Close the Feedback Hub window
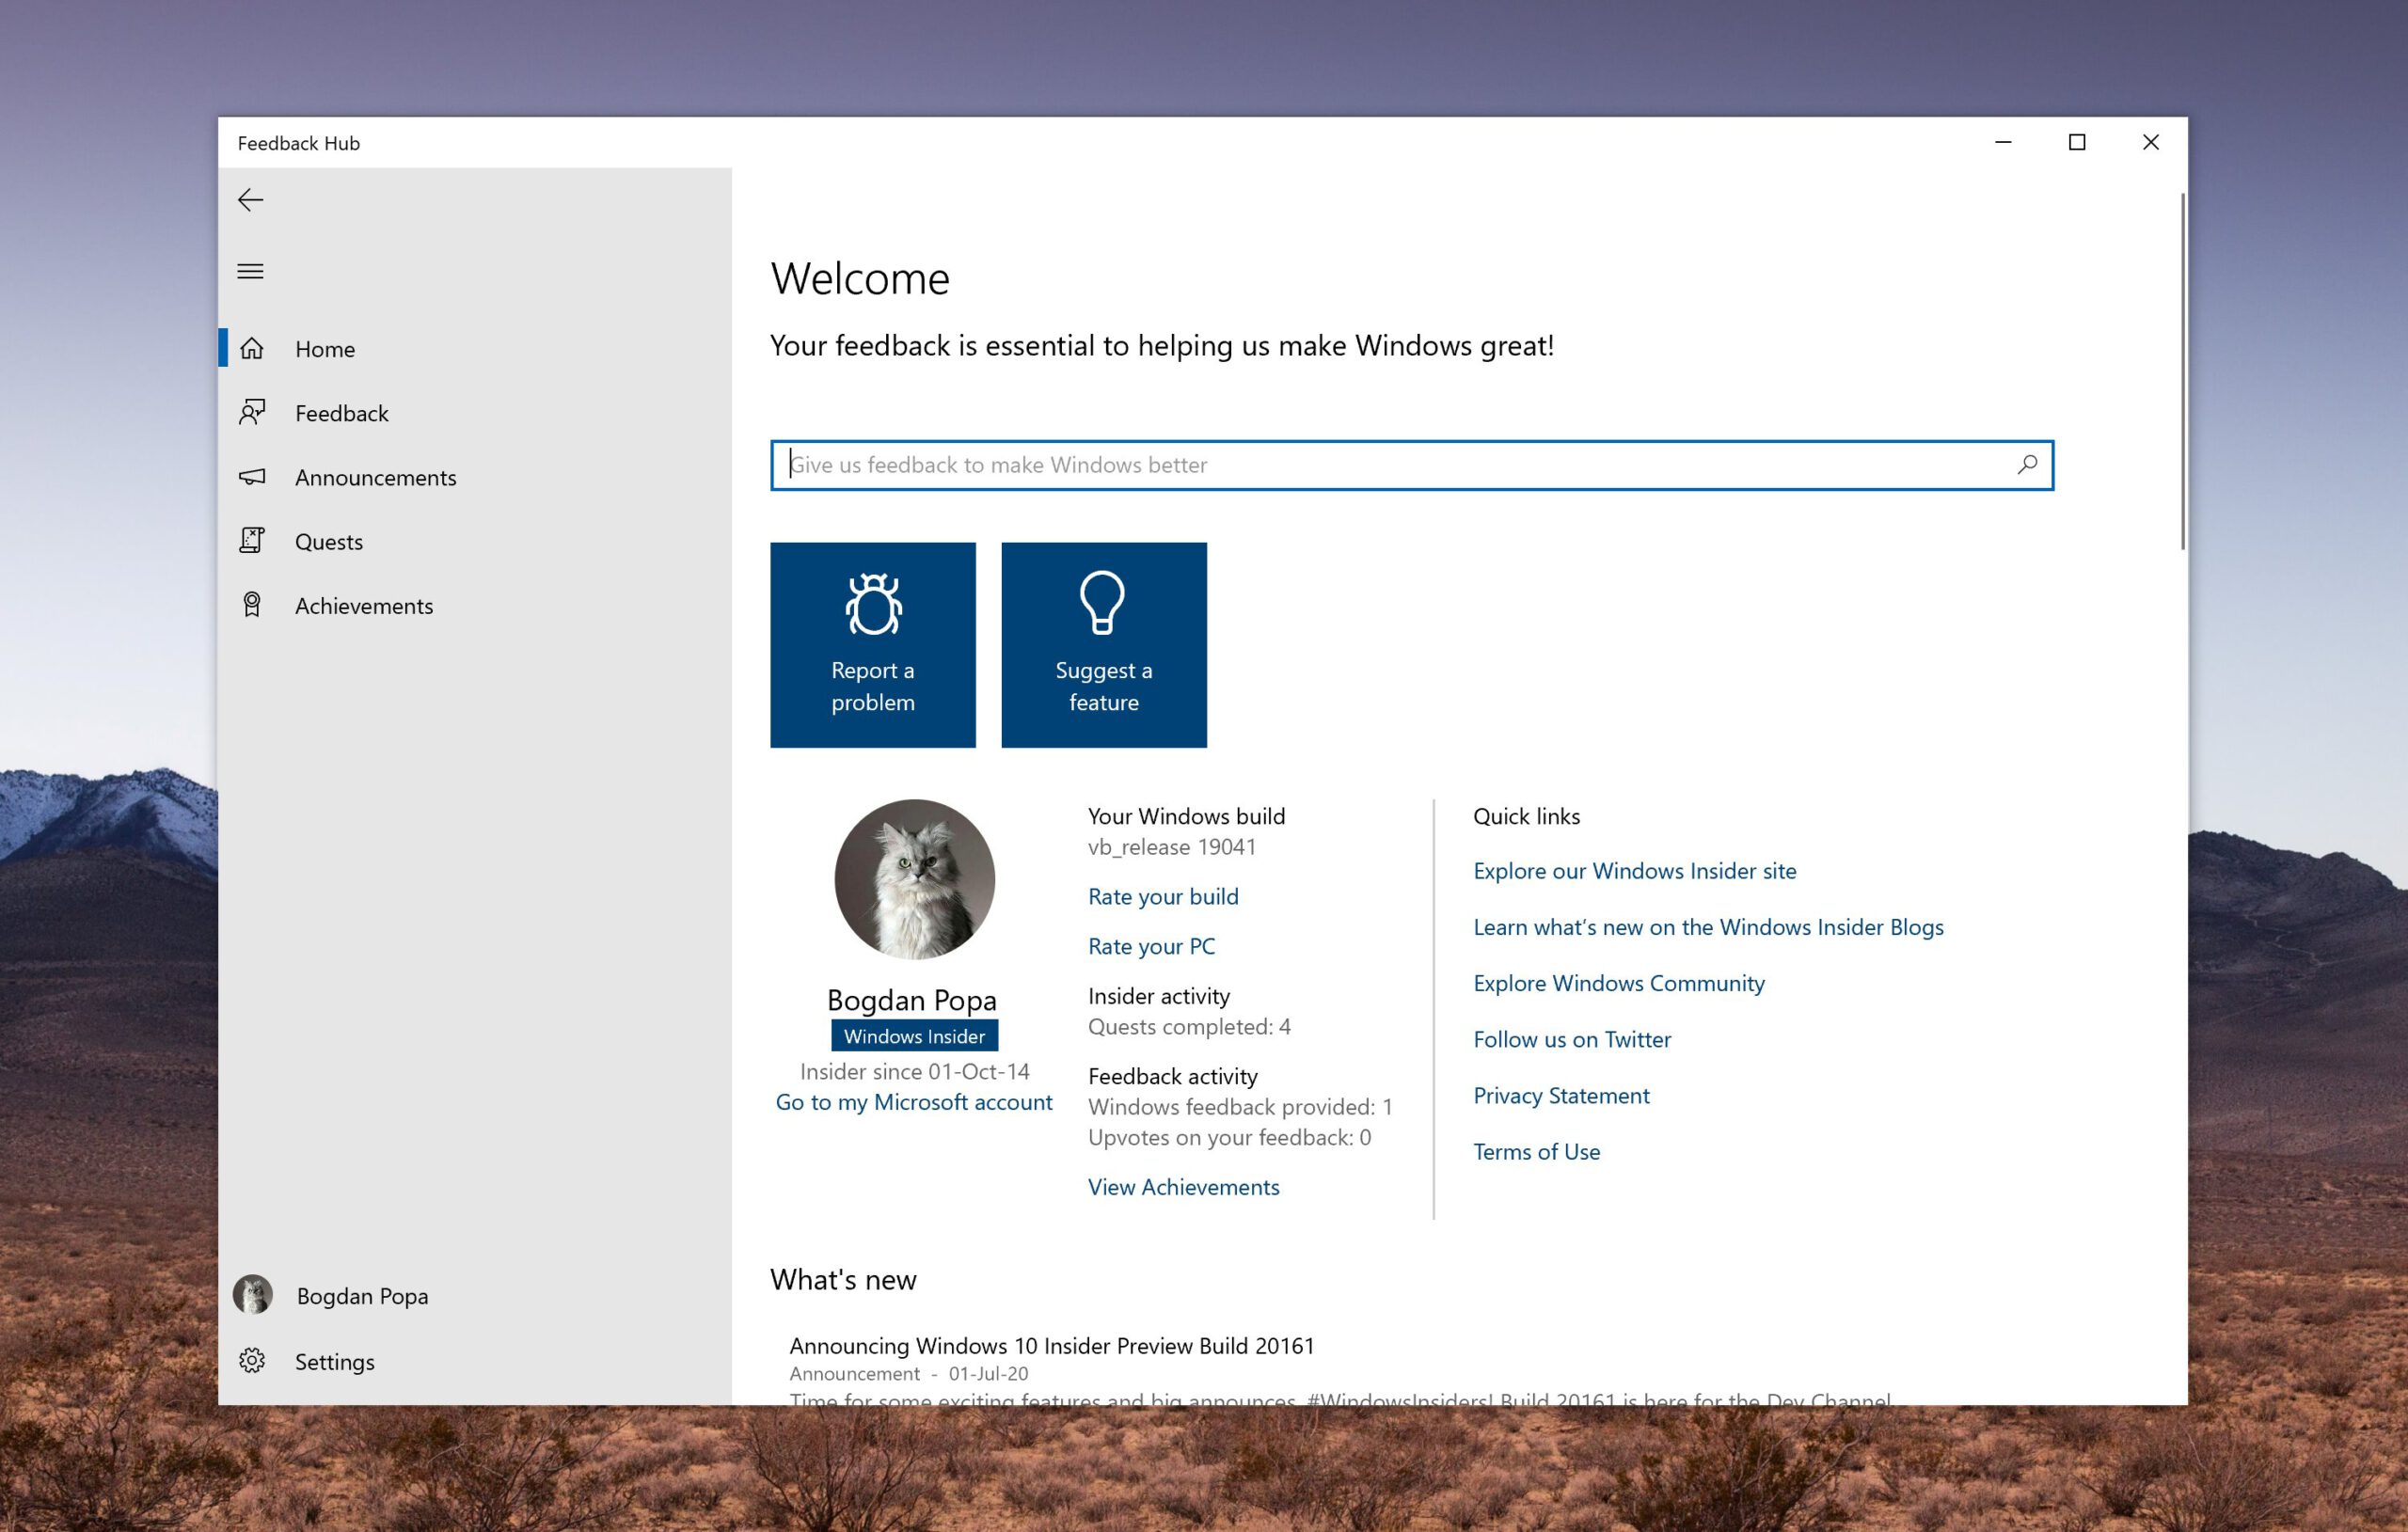This screenshot has height=1532, width=2408. pos(2151,142)
